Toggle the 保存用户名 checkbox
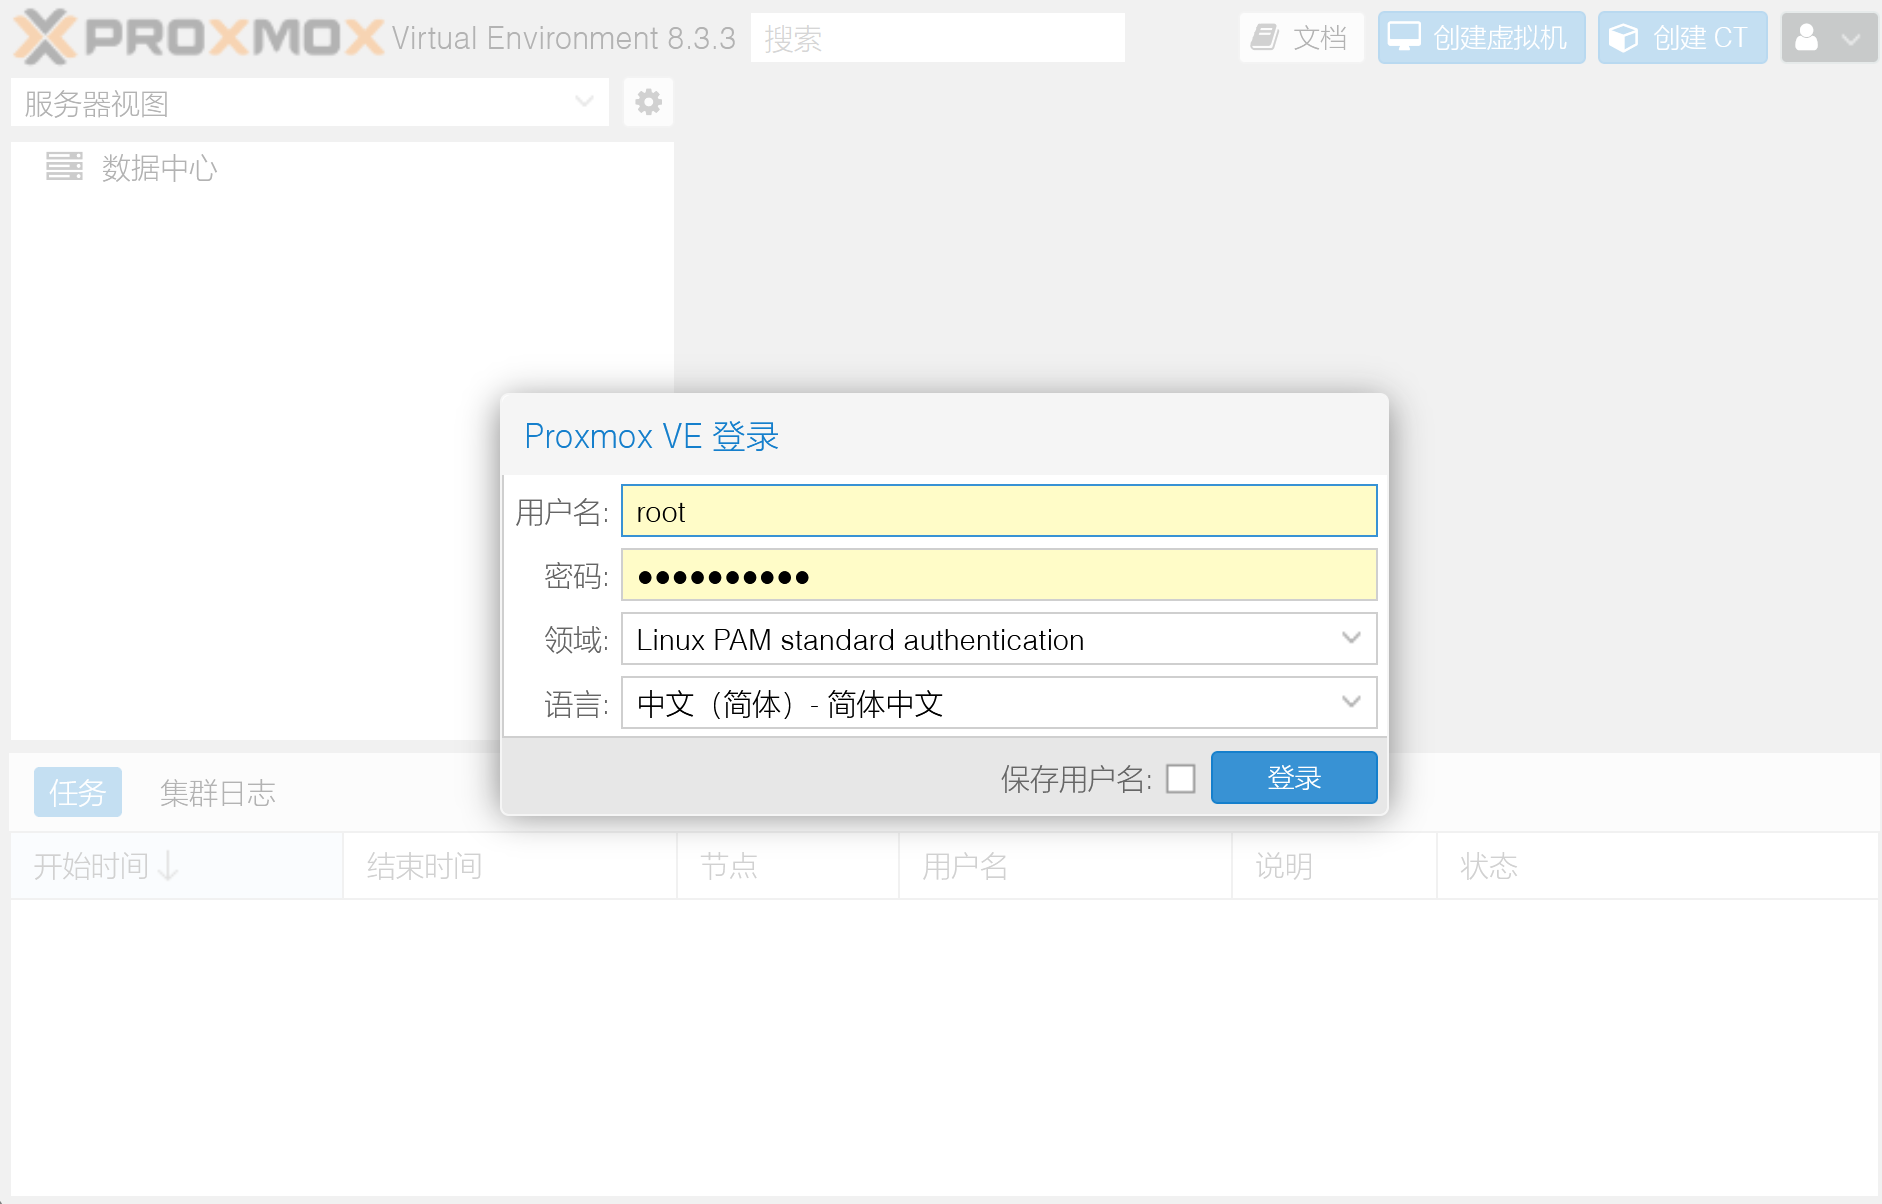 coord(1181,778)
